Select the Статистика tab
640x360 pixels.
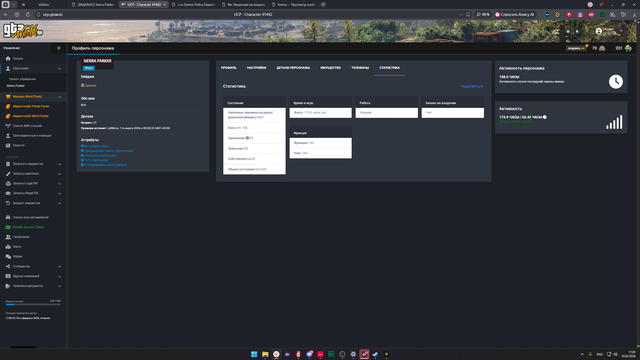tap(389, 68)
